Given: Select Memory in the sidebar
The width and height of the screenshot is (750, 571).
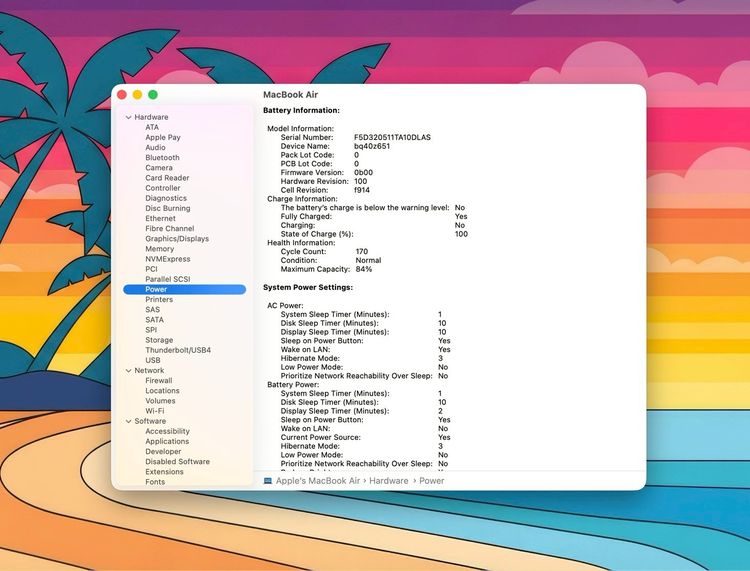Looking at the screenshot, I should tap(160, 249).
